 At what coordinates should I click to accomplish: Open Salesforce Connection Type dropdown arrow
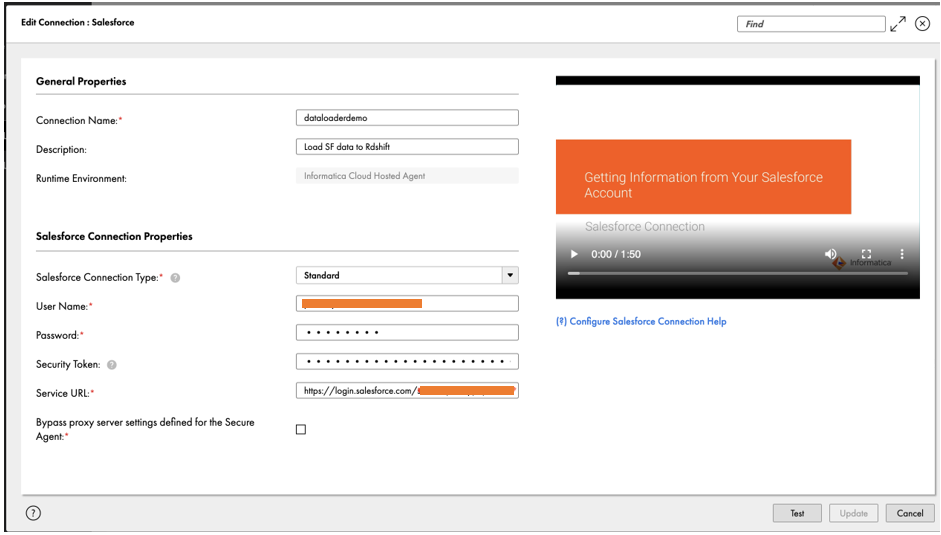pyautogui.click(x=510, y=275)
